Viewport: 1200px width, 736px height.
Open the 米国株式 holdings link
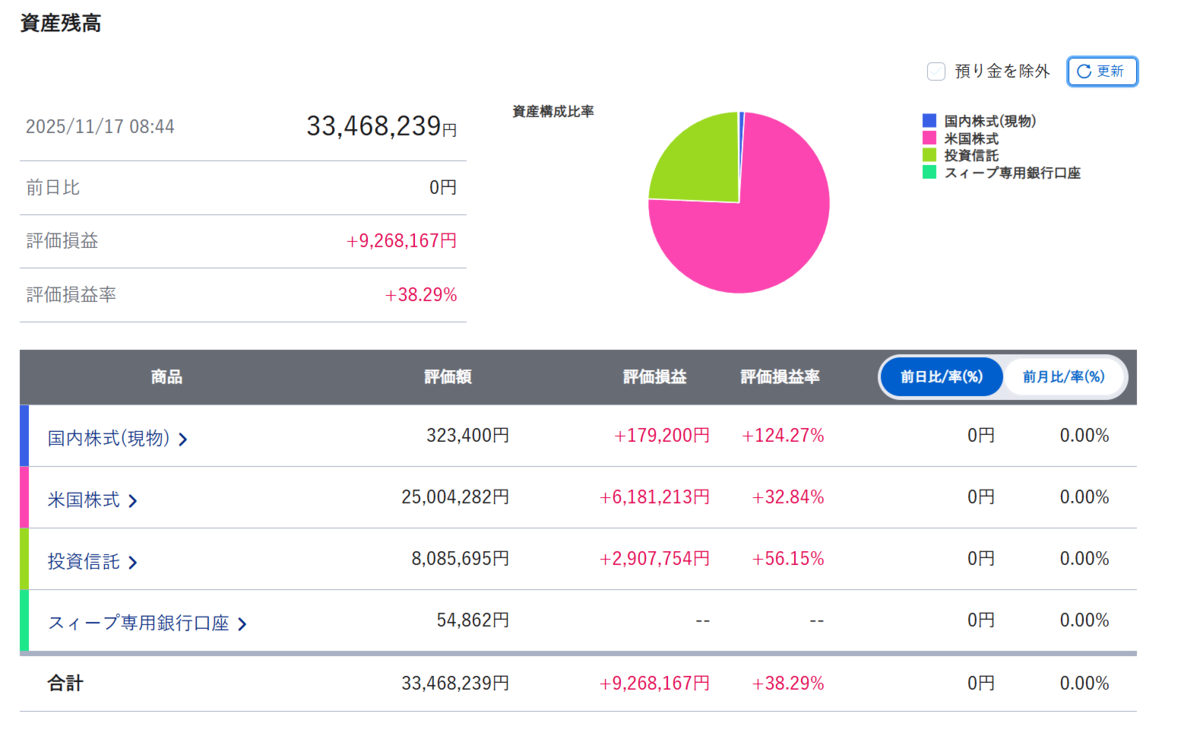click(84, 500)
